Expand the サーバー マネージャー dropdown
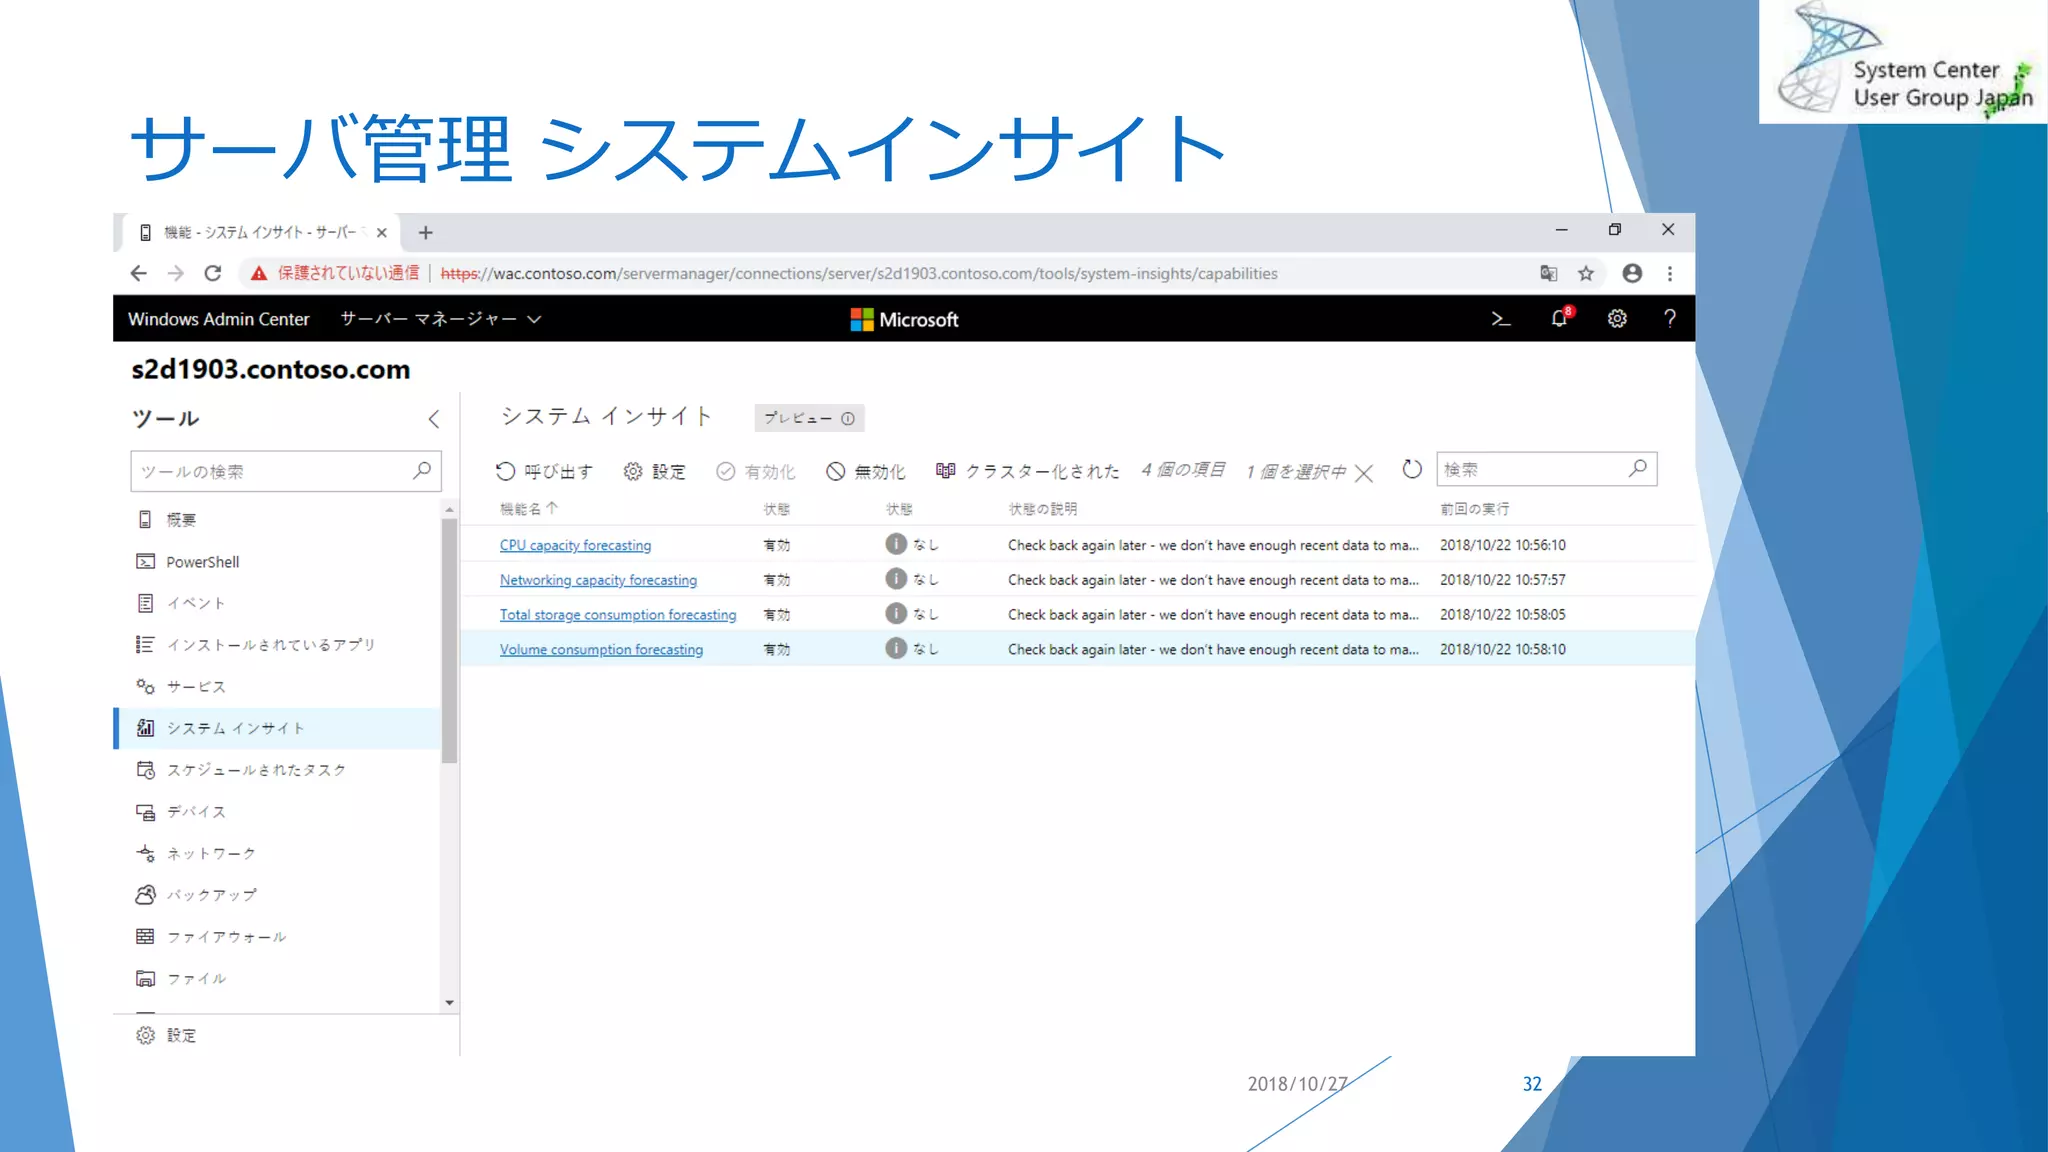The height and width of the screenshot is (1152, 2048). [441, 319]
